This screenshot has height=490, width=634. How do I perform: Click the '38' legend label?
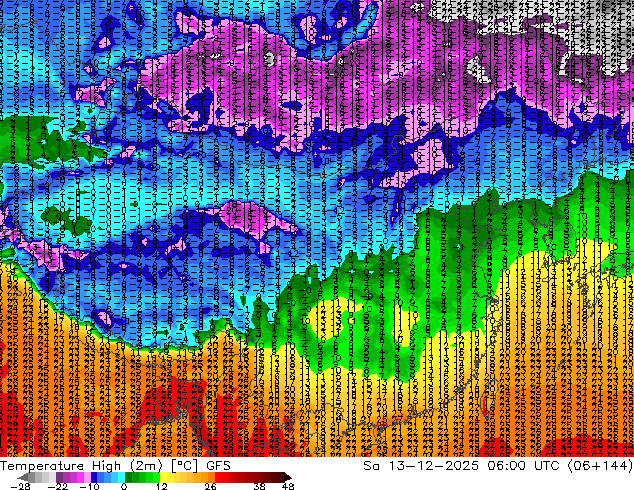coord(259,486)
